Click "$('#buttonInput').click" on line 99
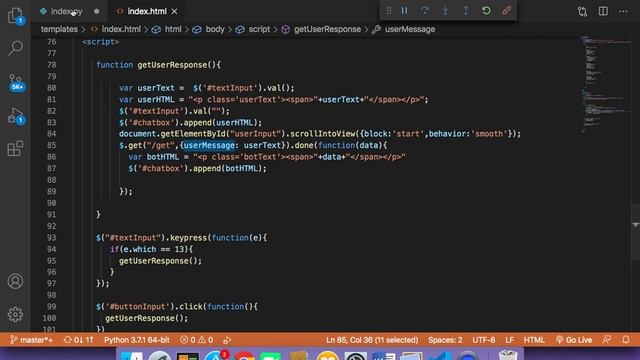The height and width of the screenshot is (360, 640). [150, 307]
